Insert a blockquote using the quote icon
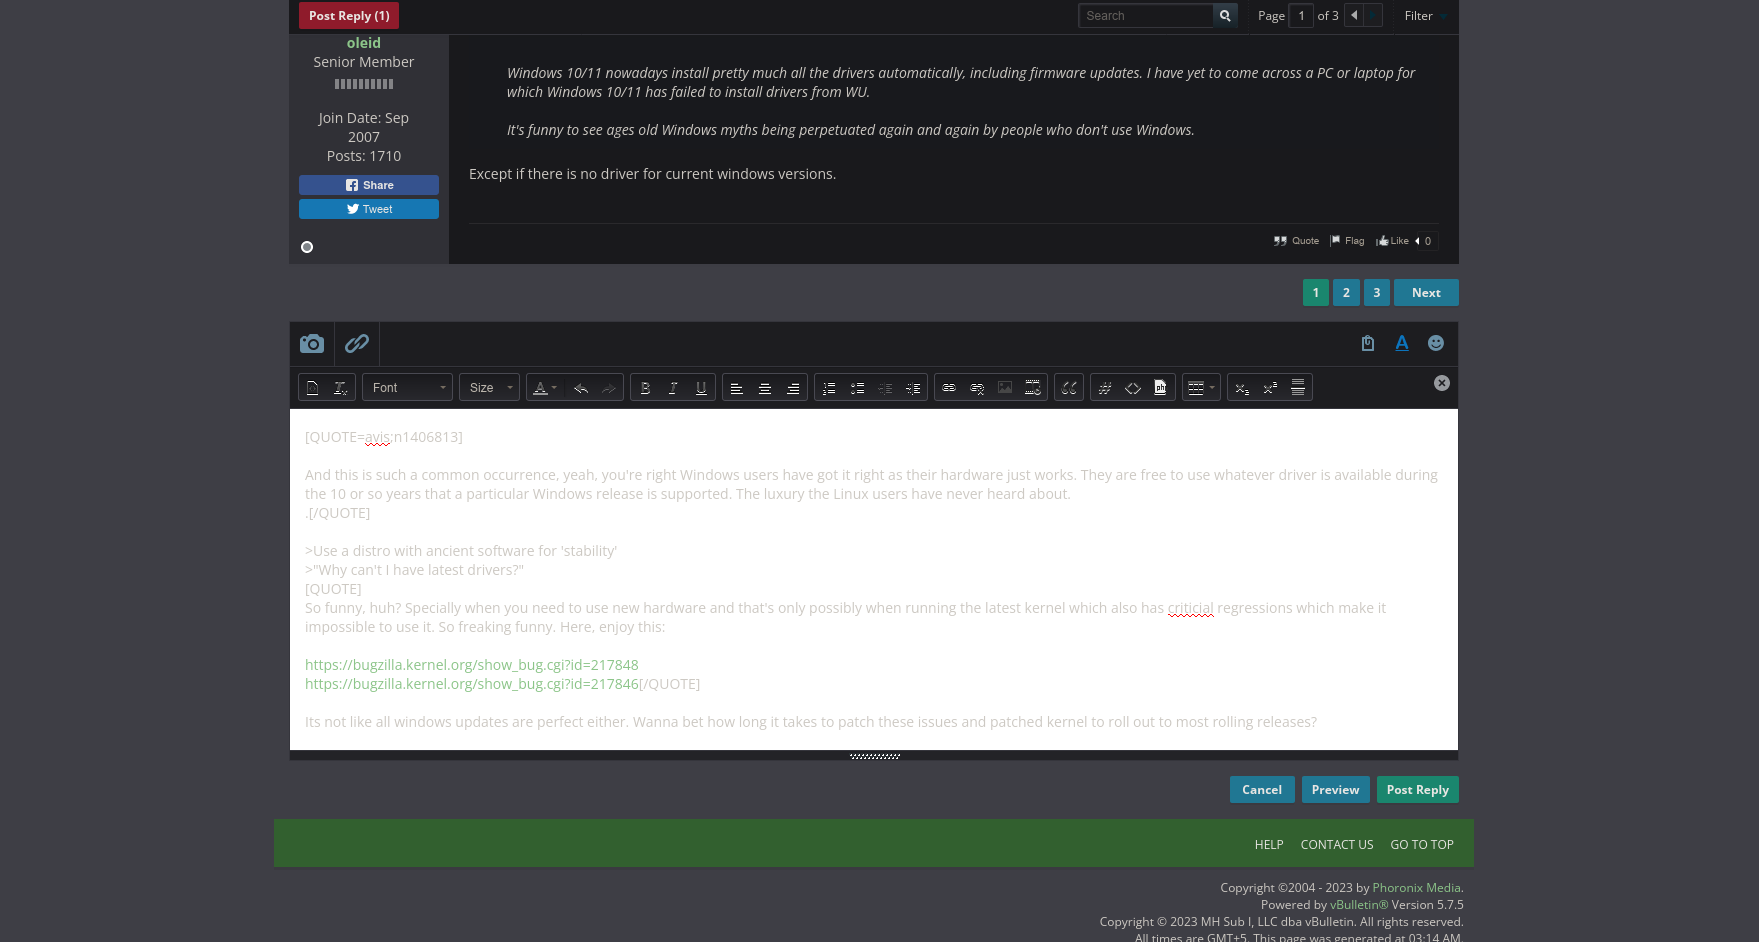 (x=1068, y=387)
